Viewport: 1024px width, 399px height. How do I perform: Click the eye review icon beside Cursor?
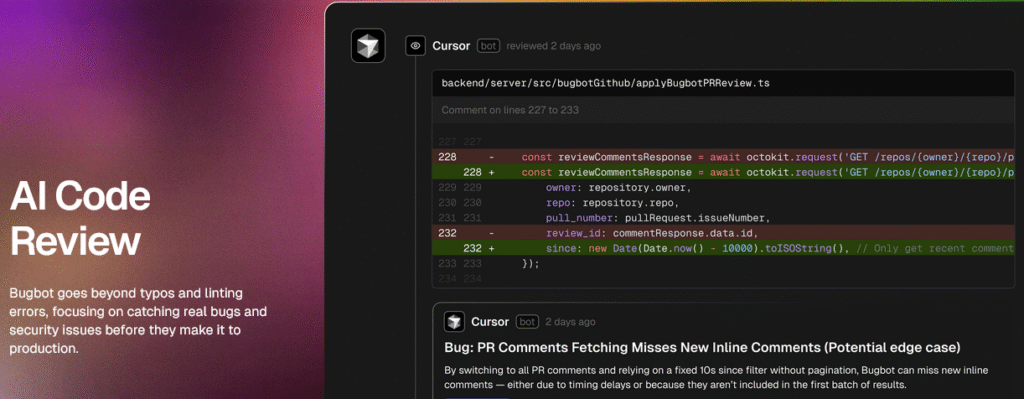coord(415,46)
